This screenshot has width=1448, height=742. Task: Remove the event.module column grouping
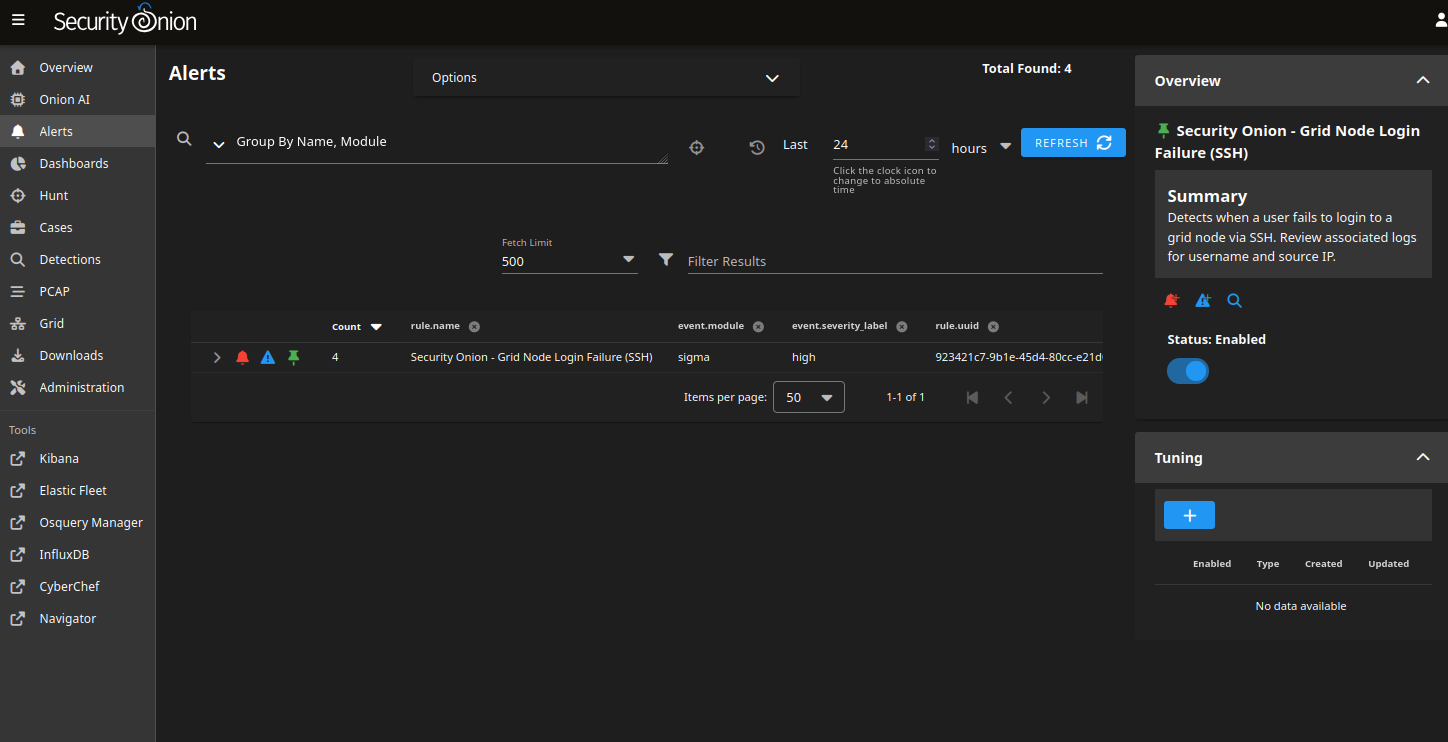pyautogui.click(x=758, y=326)
